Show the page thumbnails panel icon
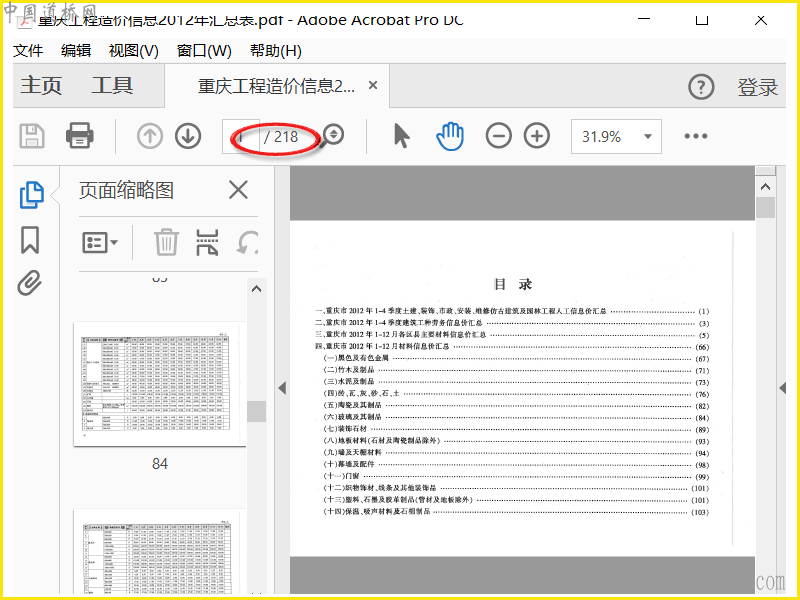800x600 pixels. coord(31,194)
